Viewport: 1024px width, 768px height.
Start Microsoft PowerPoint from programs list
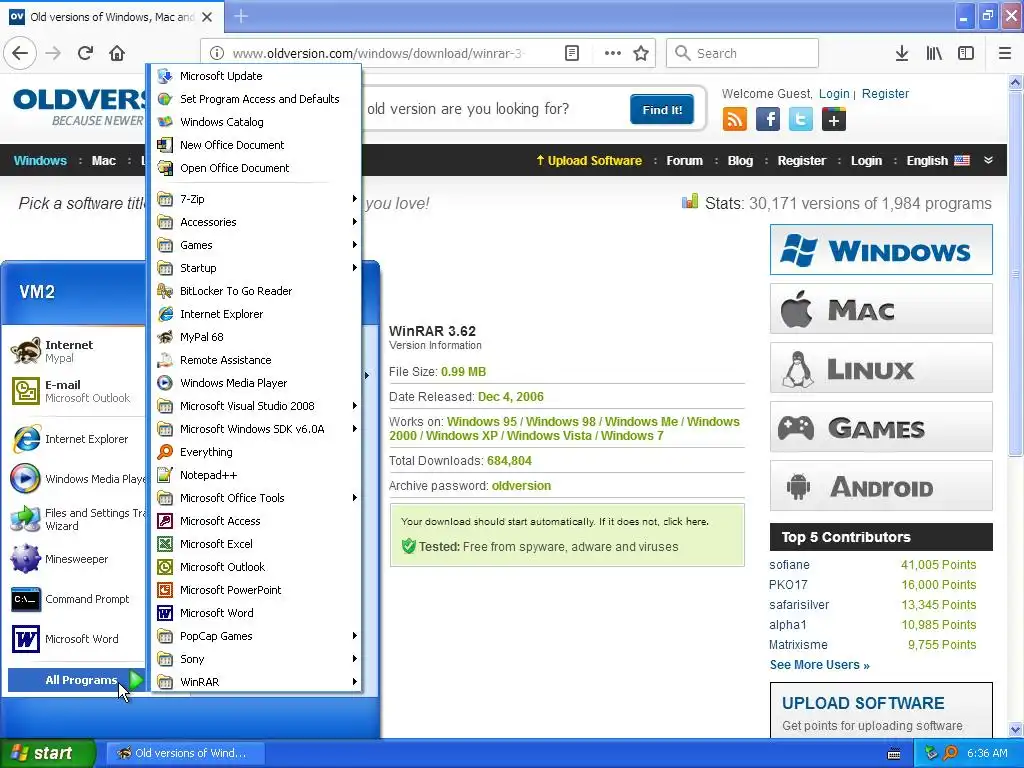coord(257,590)
